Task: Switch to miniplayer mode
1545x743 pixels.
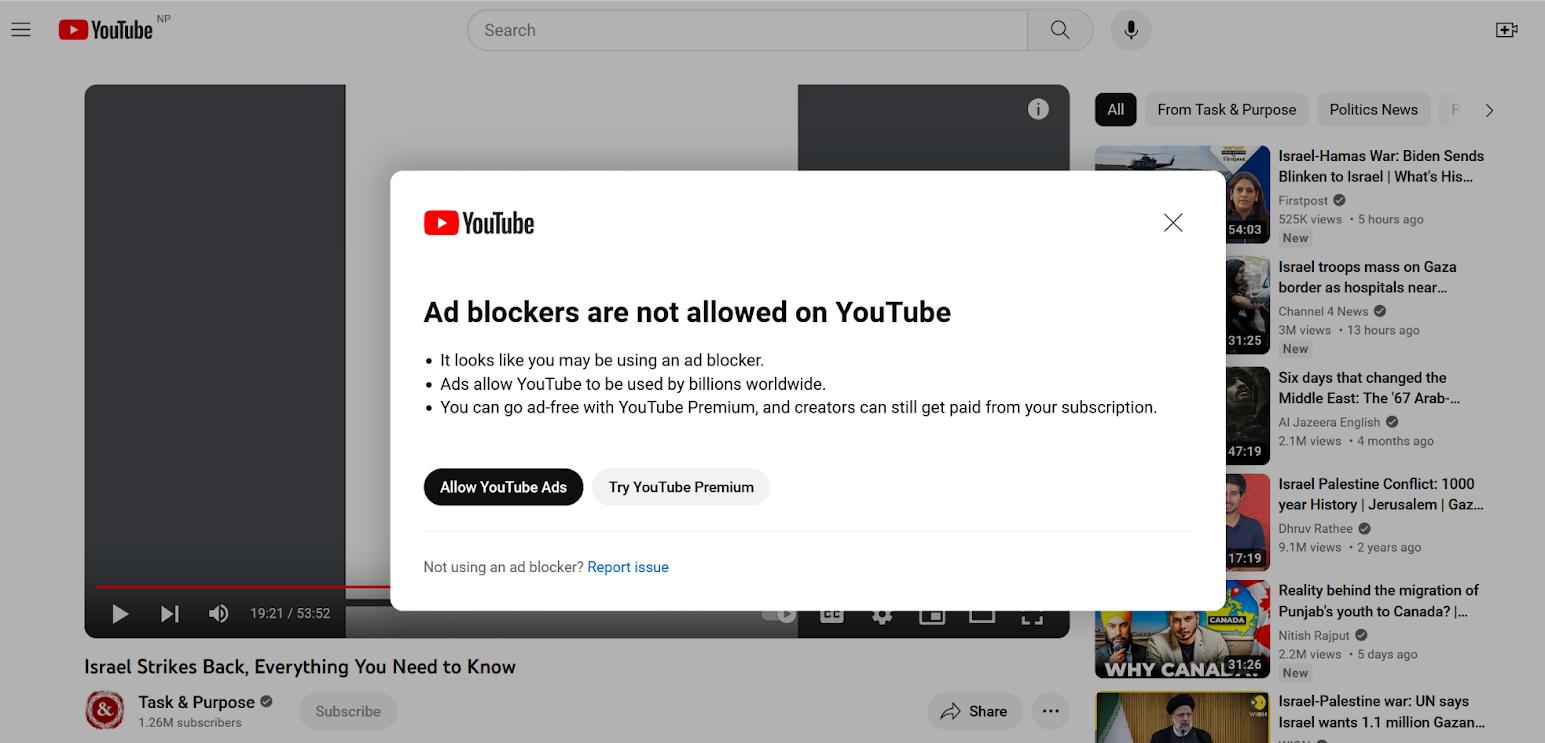Action: coord(932,615)
